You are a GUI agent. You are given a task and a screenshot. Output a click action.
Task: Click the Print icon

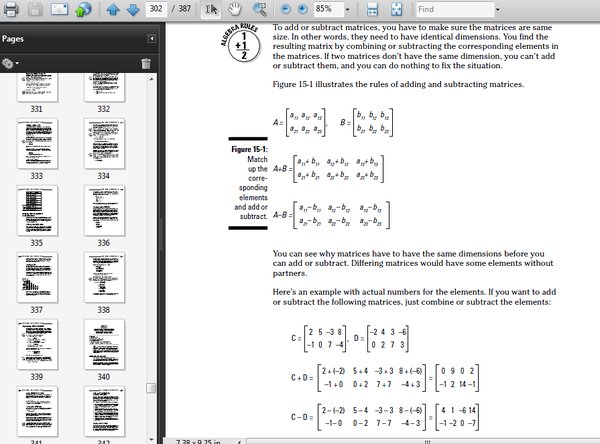pyautogui.click(x=11, y=9)
